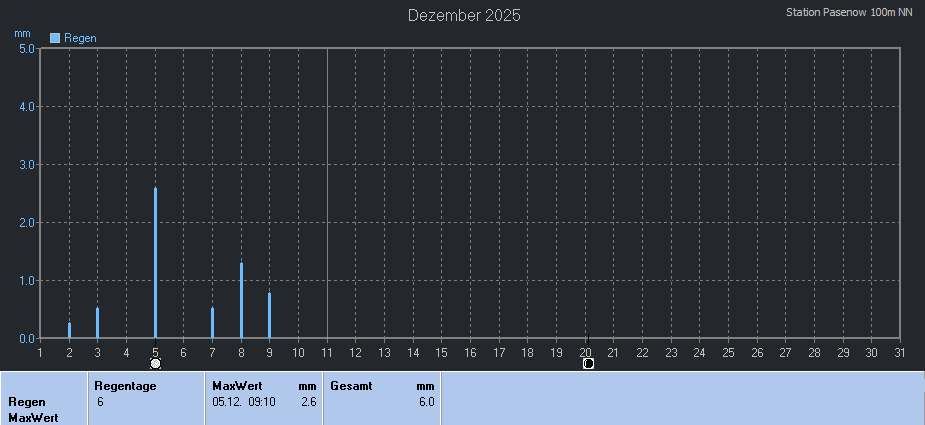
Task: Click the new moon icon under day 20
Action: 588,364
